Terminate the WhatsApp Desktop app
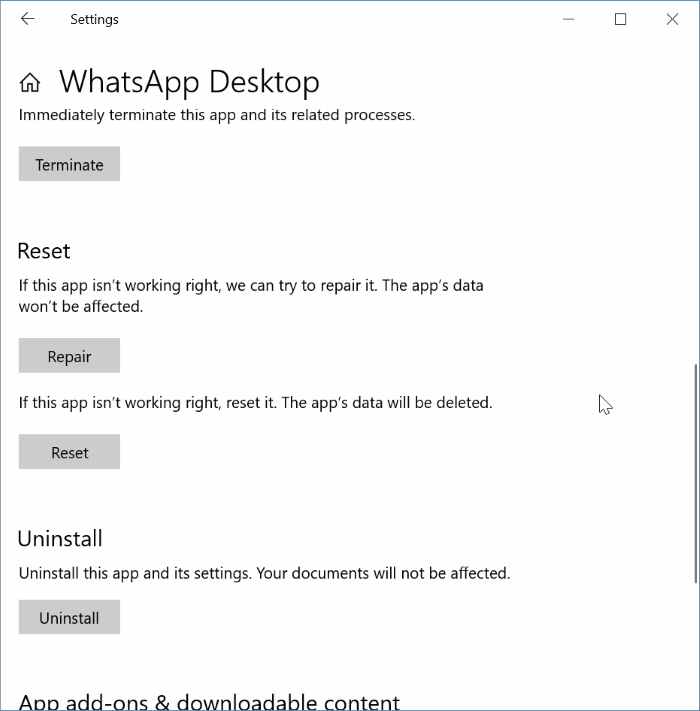The image size is (700, 711). point(69,164)
